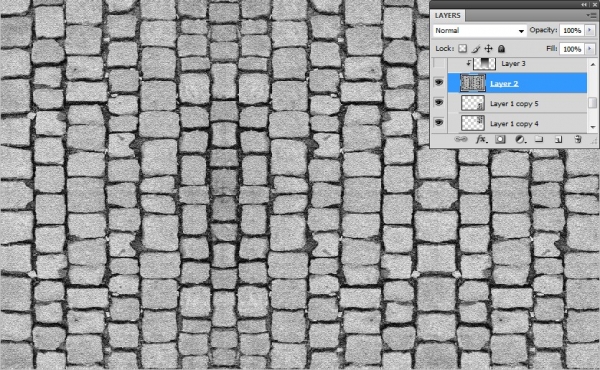This screenshot has height=370, width=600.
Task: Click Layer 1 copy 4 thumbnail
Action: [x=473, y=123]
